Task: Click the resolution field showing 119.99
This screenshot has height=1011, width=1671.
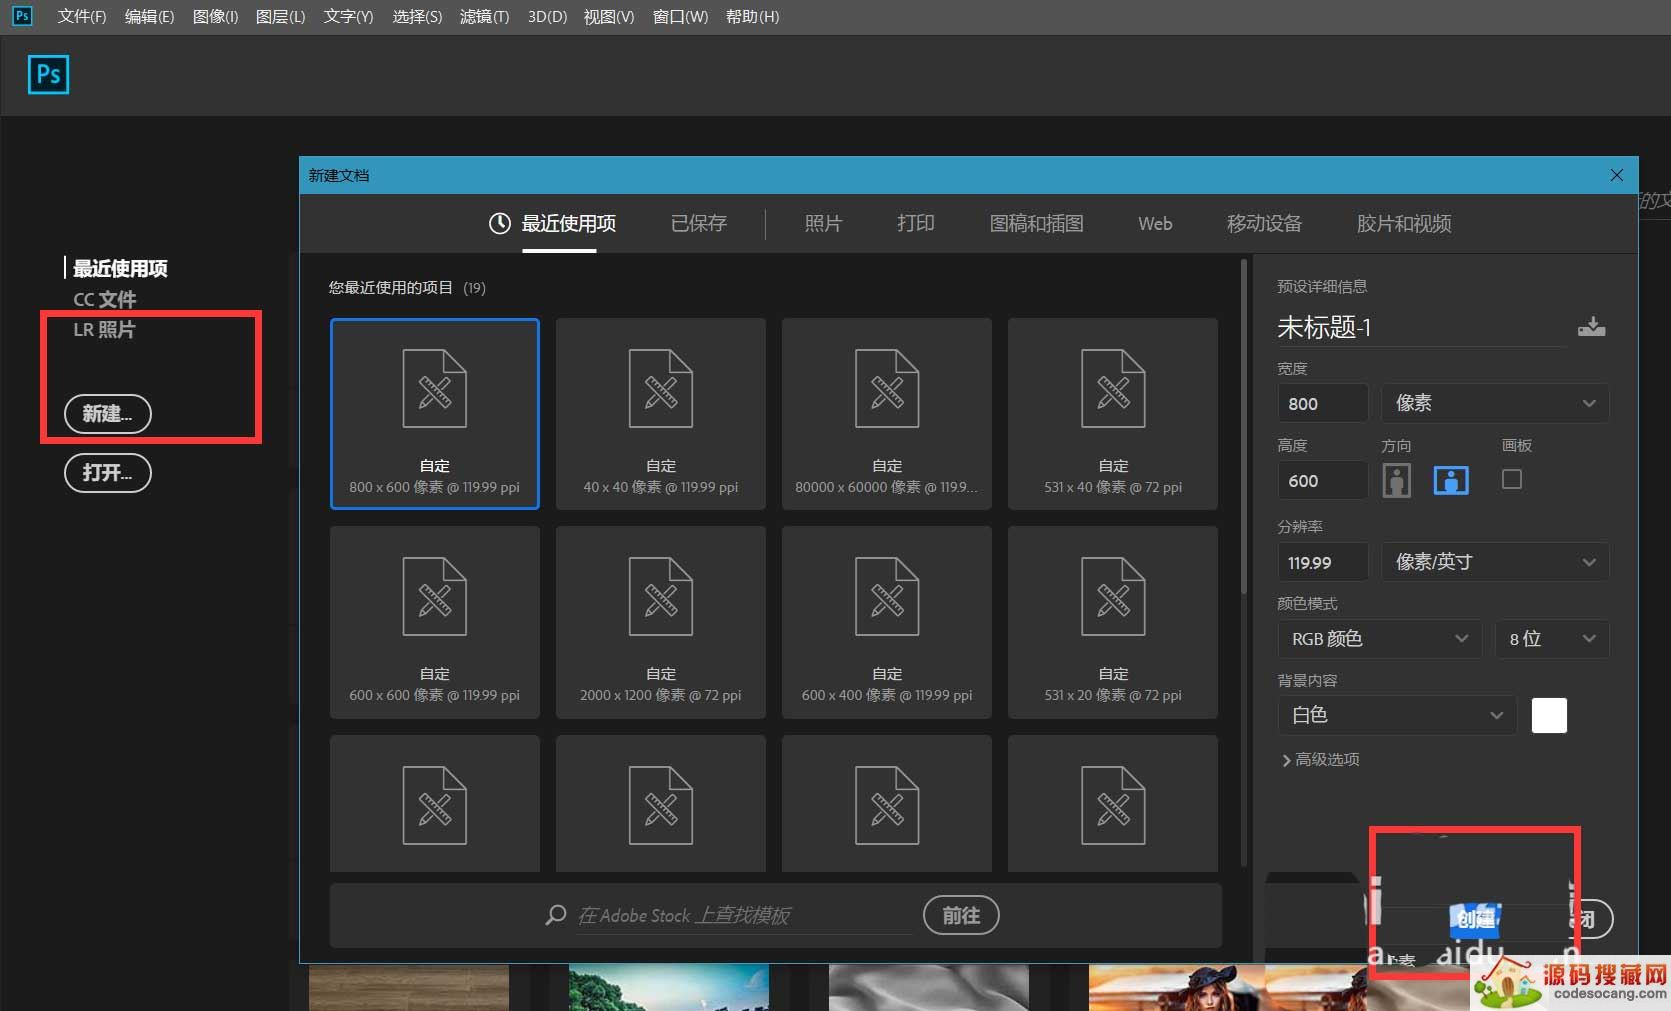Action: [1323, 562]
